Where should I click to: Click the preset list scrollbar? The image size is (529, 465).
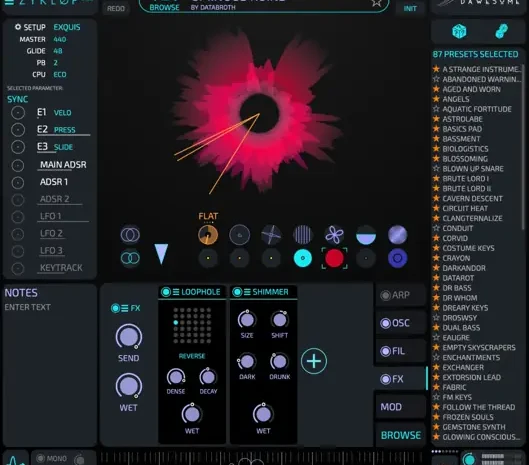coord(523,147)
